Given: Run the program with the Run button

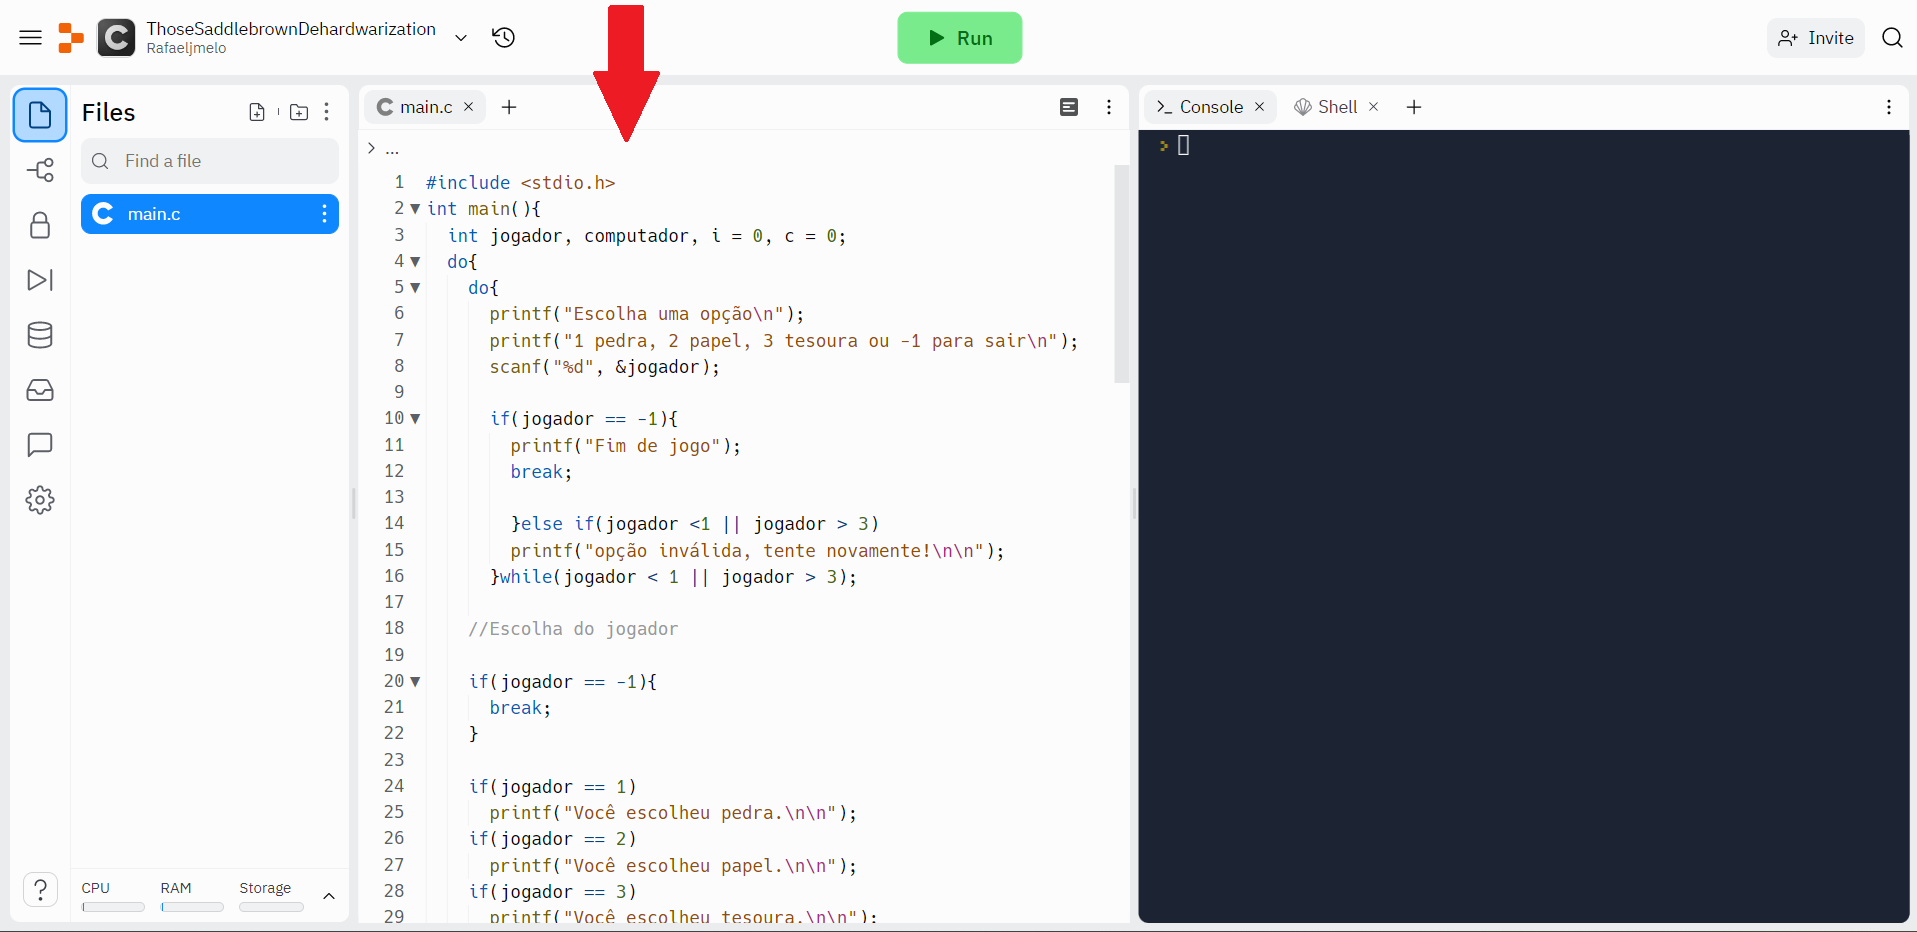Looking at the screenshot, I should click(959, 37).
